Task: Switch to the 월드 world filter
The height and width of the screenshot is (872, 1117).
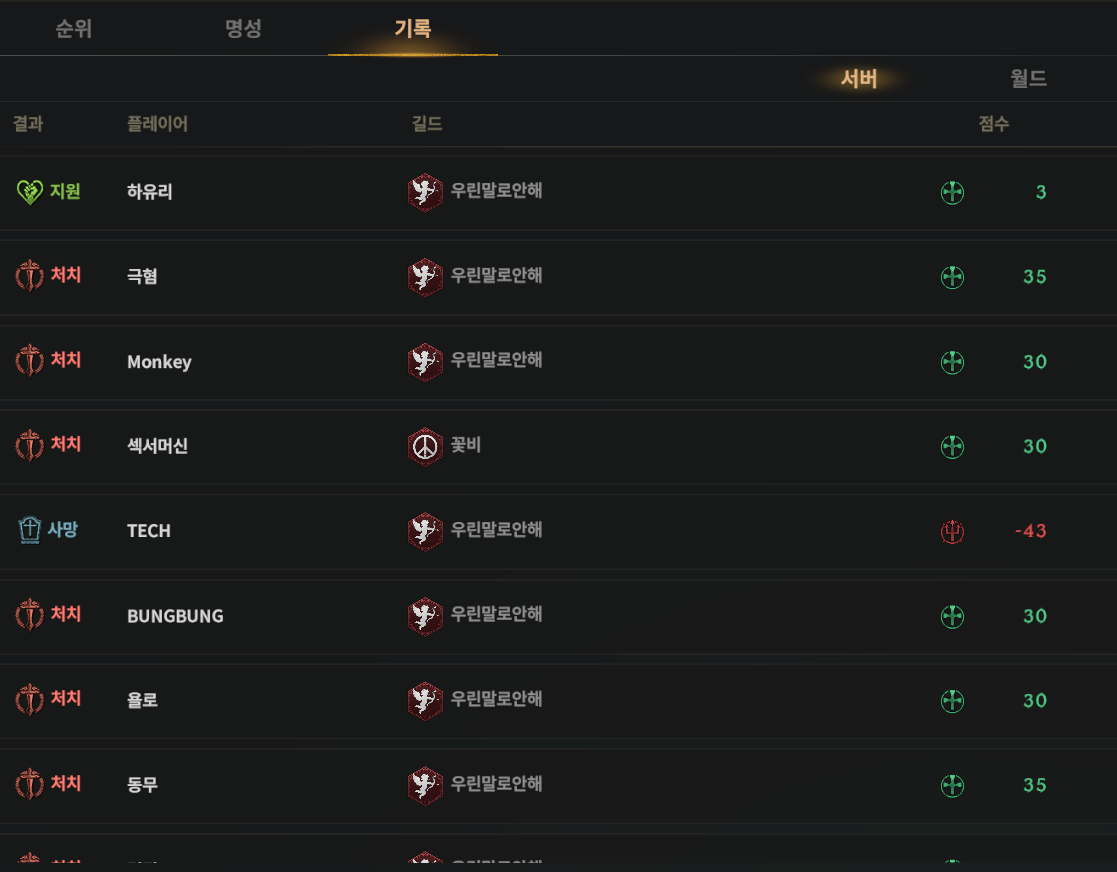Action: [1028, 78]
